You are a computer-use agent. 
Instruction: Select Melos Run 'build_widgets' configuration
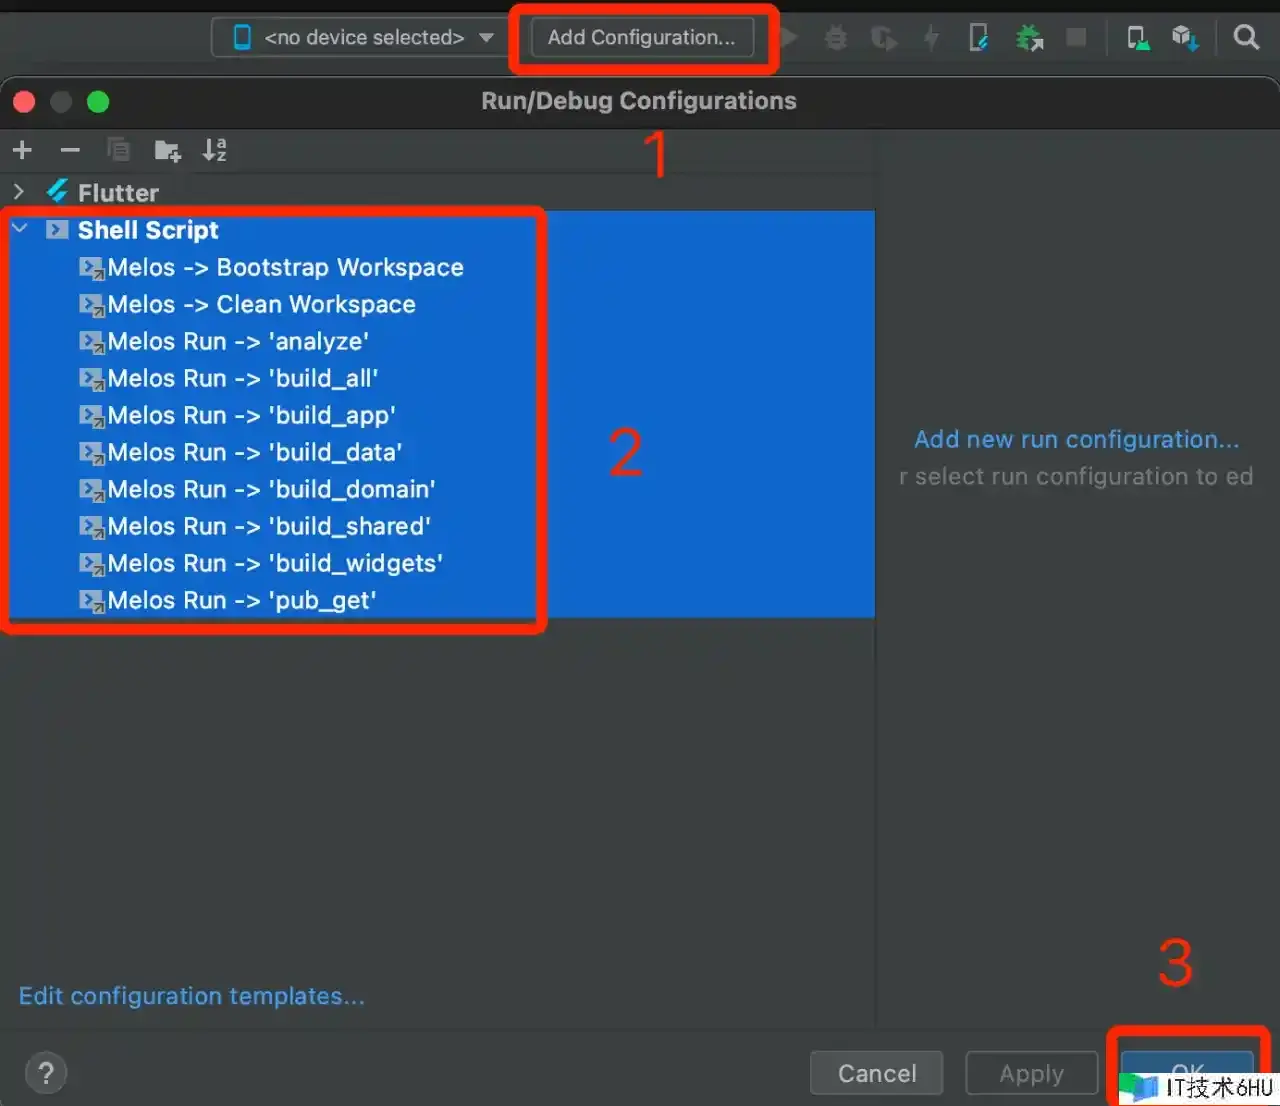(x=275, y=563)
